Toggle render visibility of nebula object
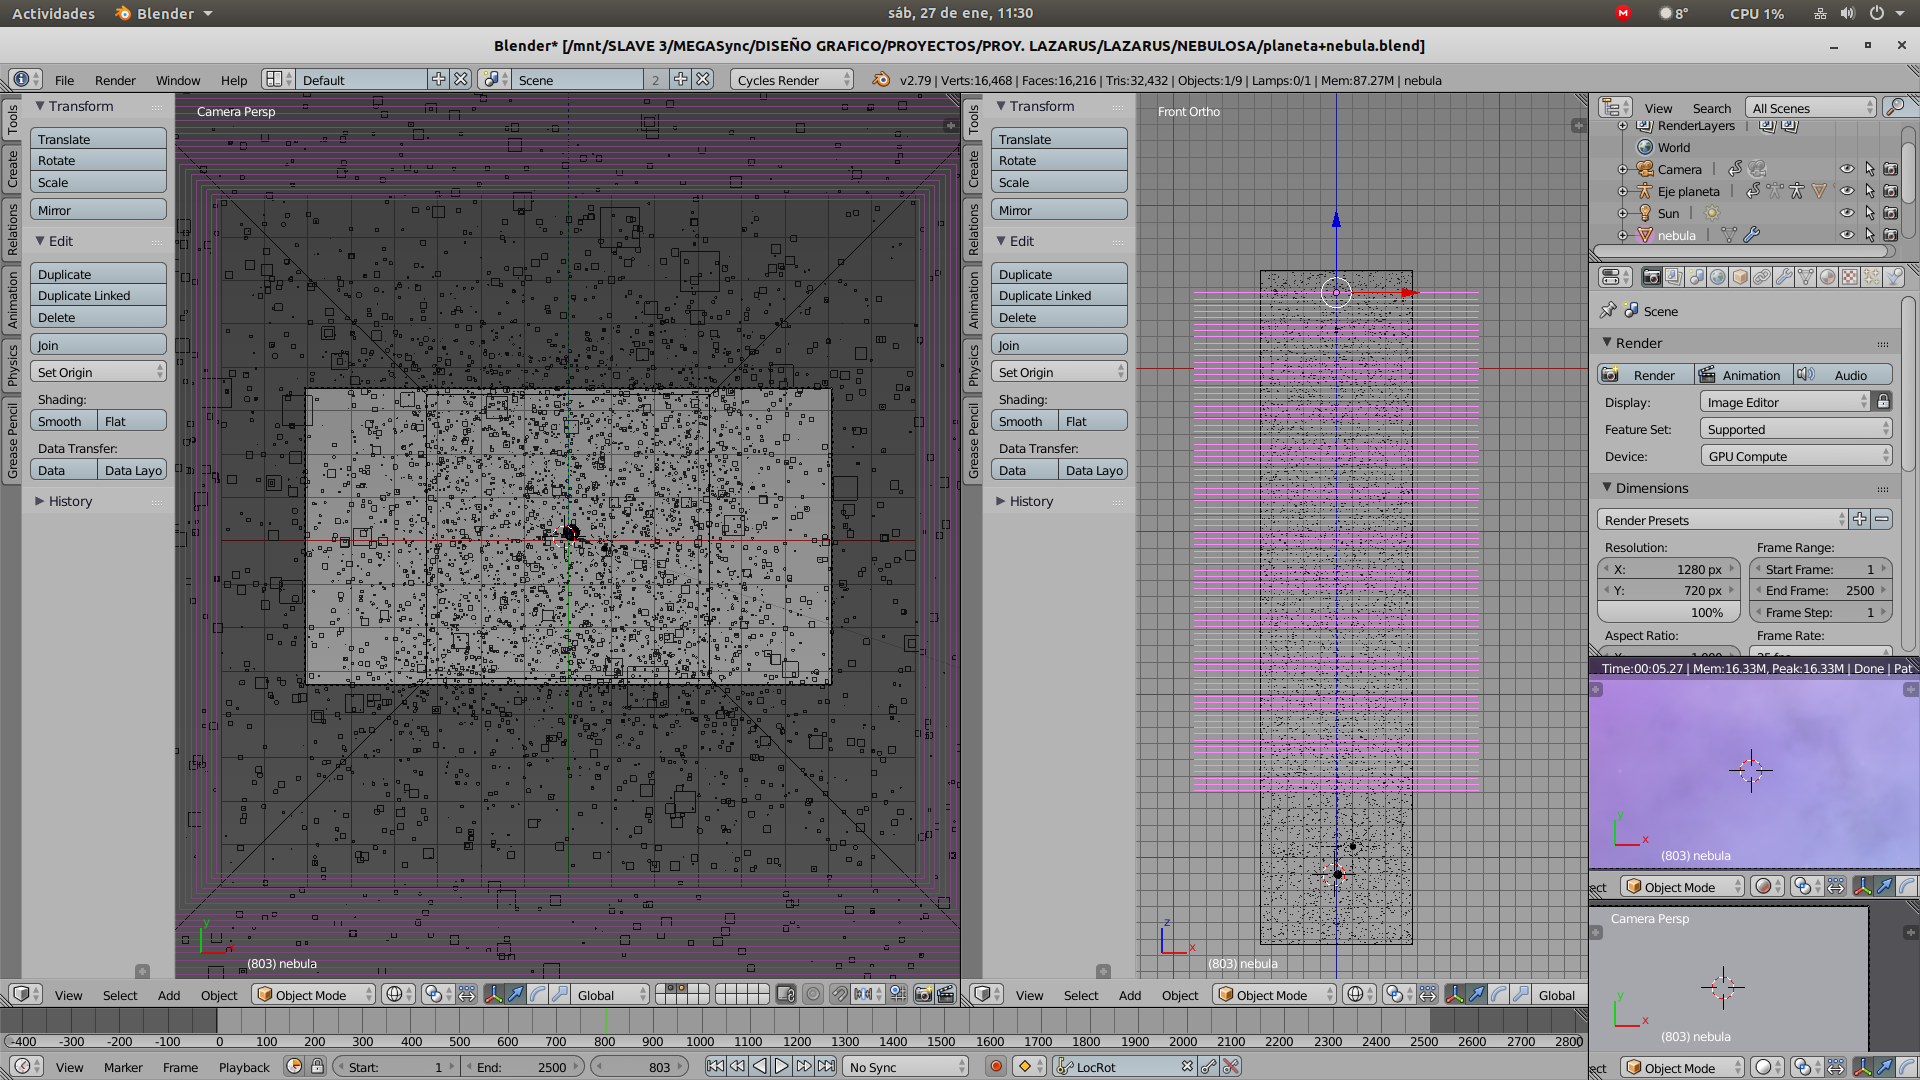The width and height of the screenshot is (1920, 1080). (x=1890, y=235)
